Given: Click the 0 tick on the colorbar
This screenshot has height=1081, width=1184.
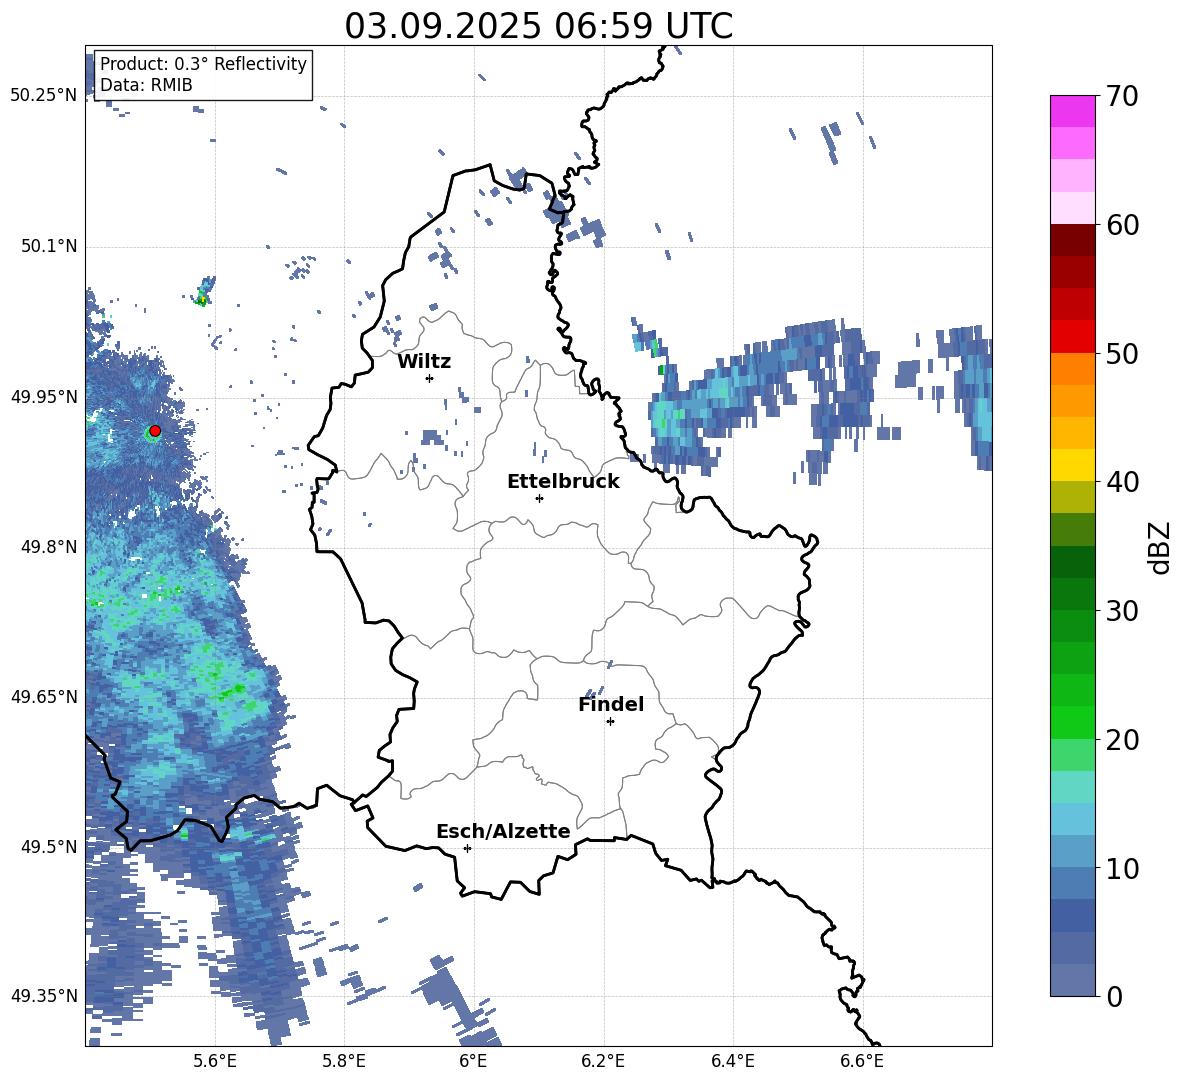Looking at the screenshot, I should pos(1114,996).
